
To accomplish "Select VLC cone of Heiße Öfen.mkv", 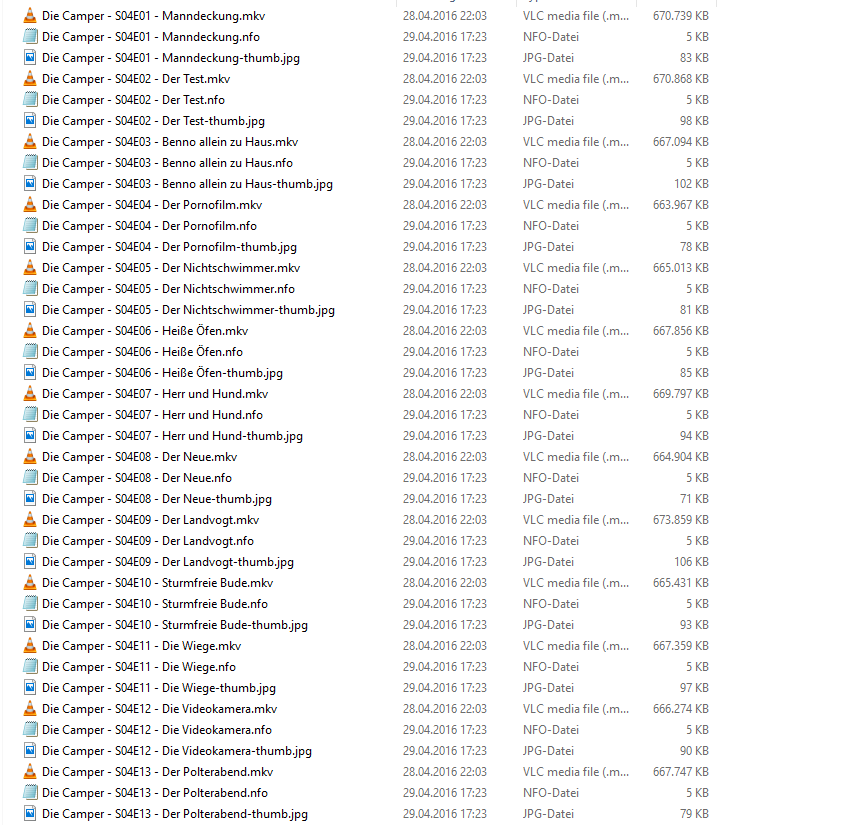I will pos(30,331).
